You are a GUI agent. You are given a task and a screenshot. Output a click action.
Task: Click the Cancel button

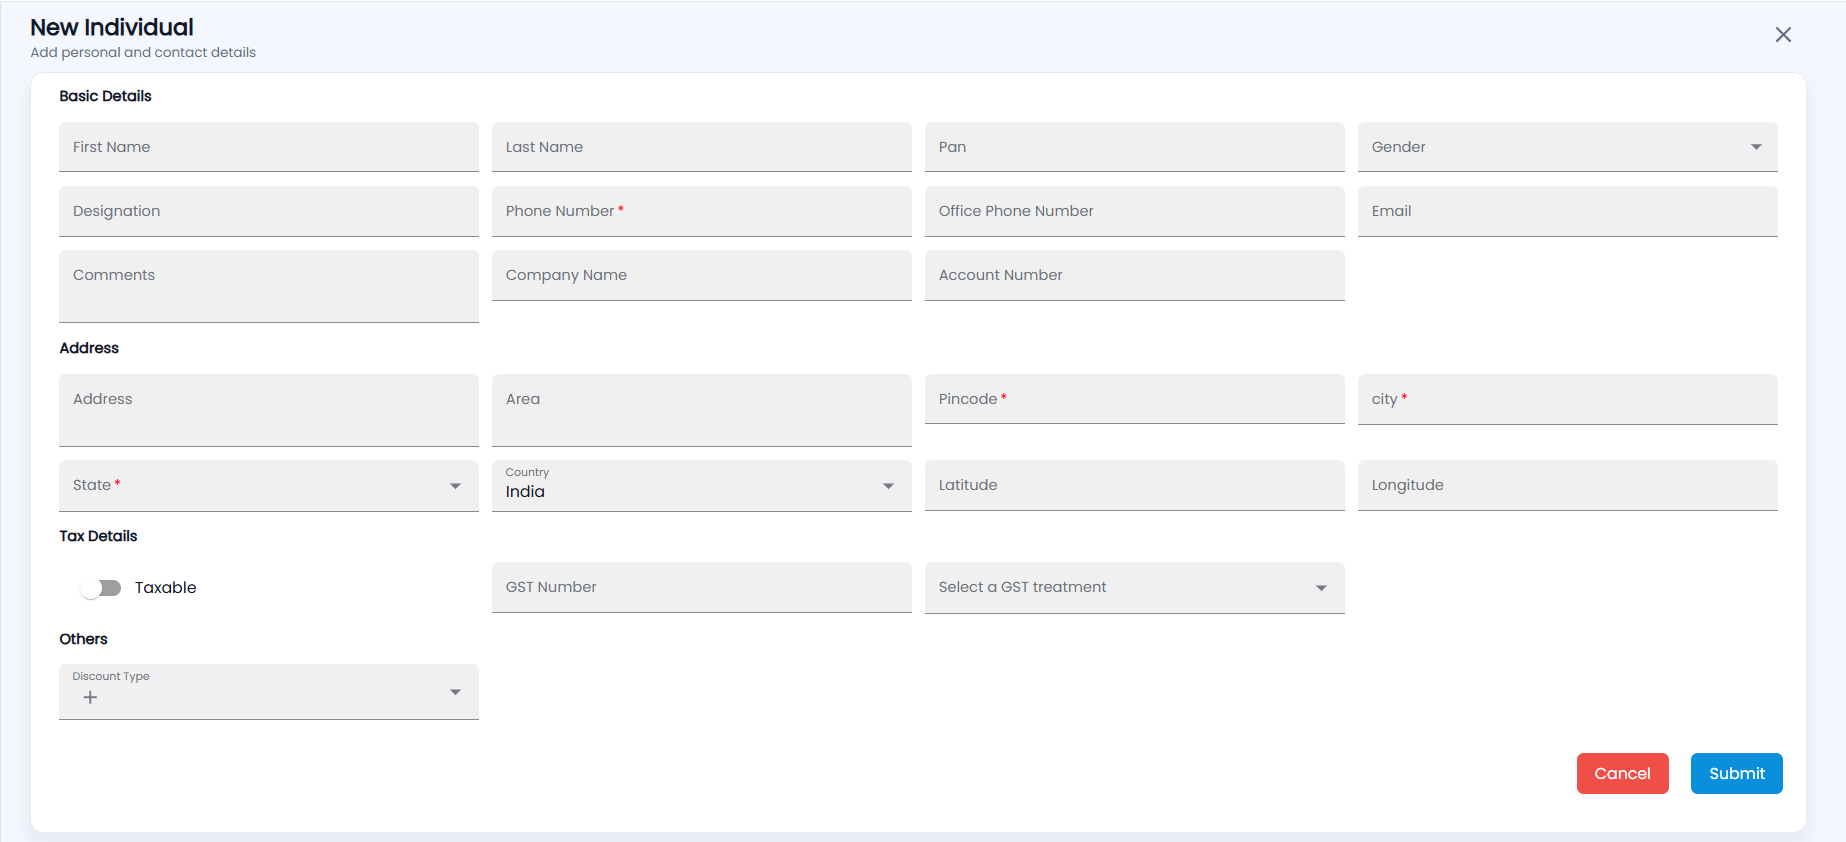tap(1622, 773)
